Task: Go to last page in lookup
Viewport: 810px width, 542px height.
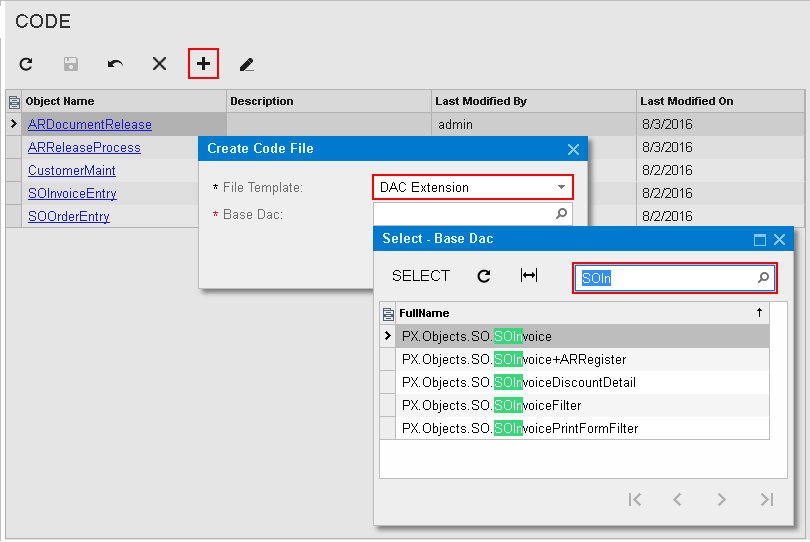Action: [x=767, y=499]
